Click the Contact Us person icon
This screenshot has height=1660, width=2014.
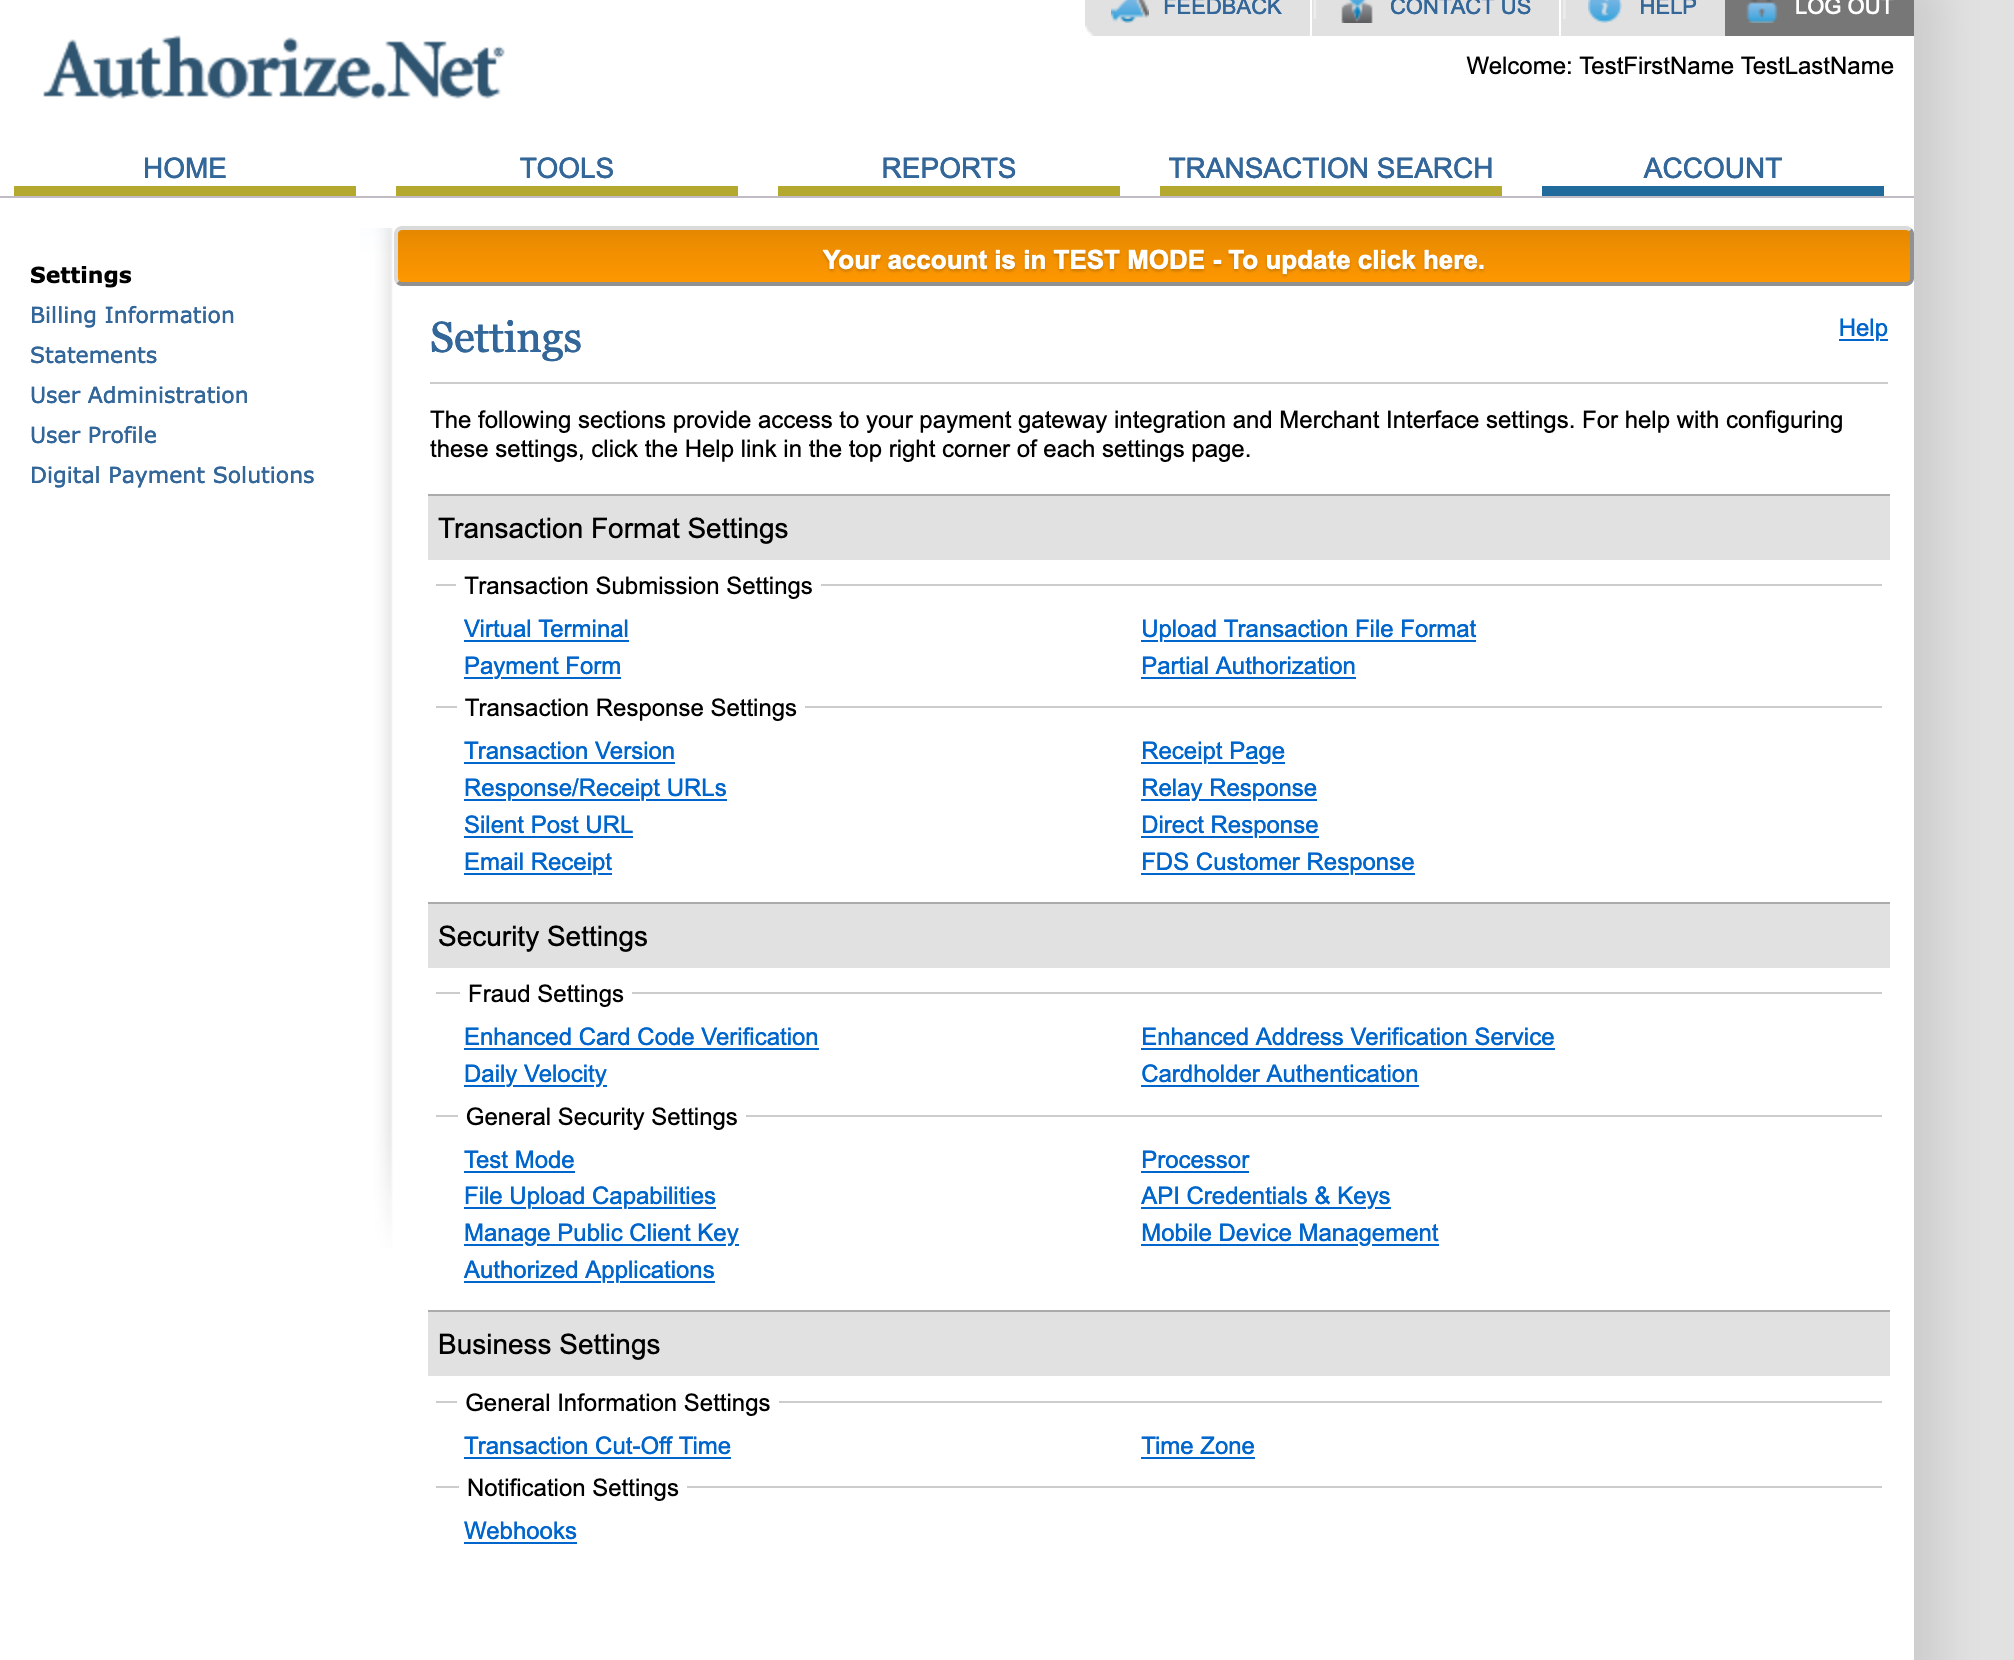tap(1356, 10)
